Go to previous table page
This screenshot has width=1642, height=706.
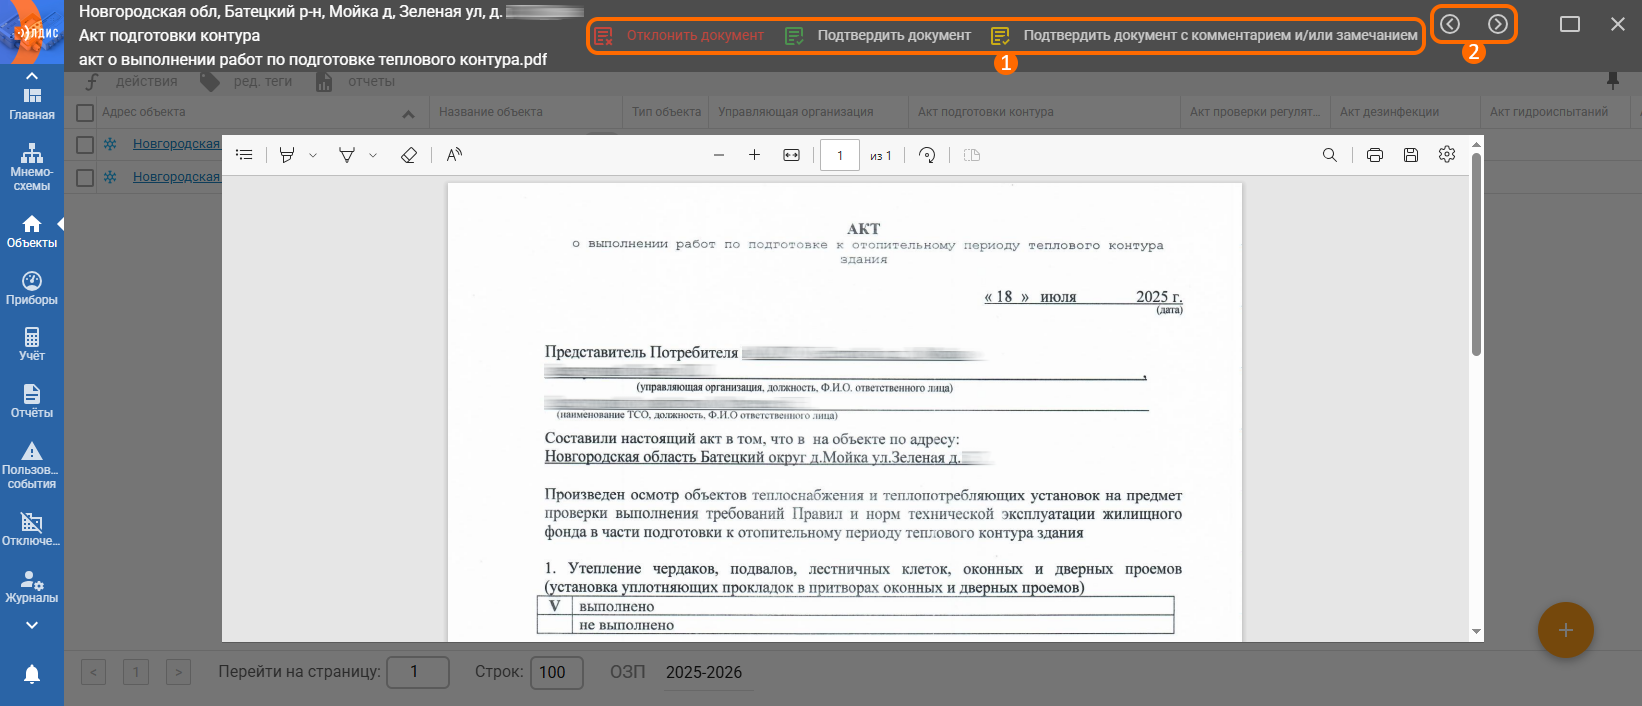pyautogui.click(x=93, y=672)
